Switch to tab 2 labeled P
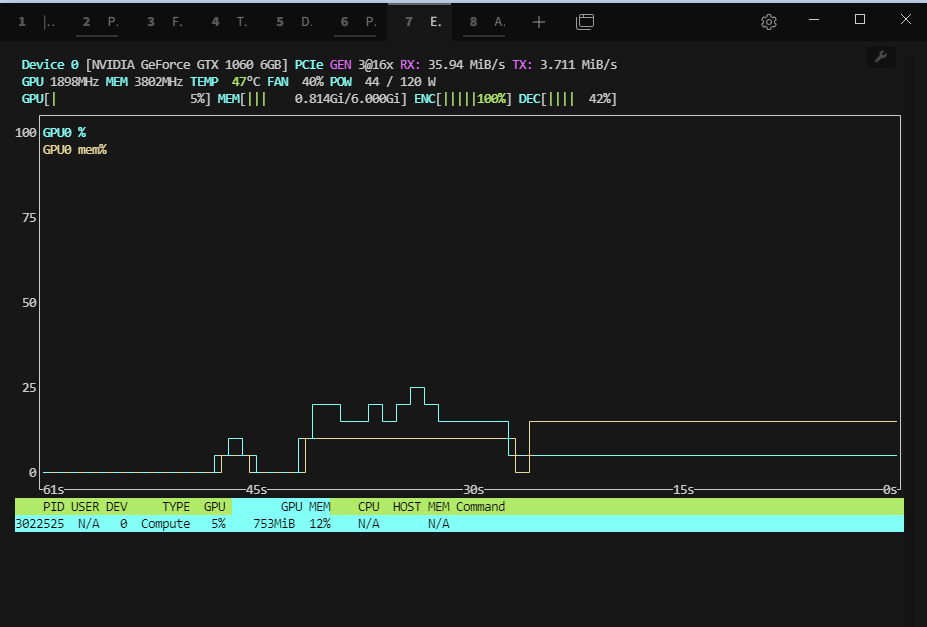Viewport: 927px width, 627px height. (100, 21)
